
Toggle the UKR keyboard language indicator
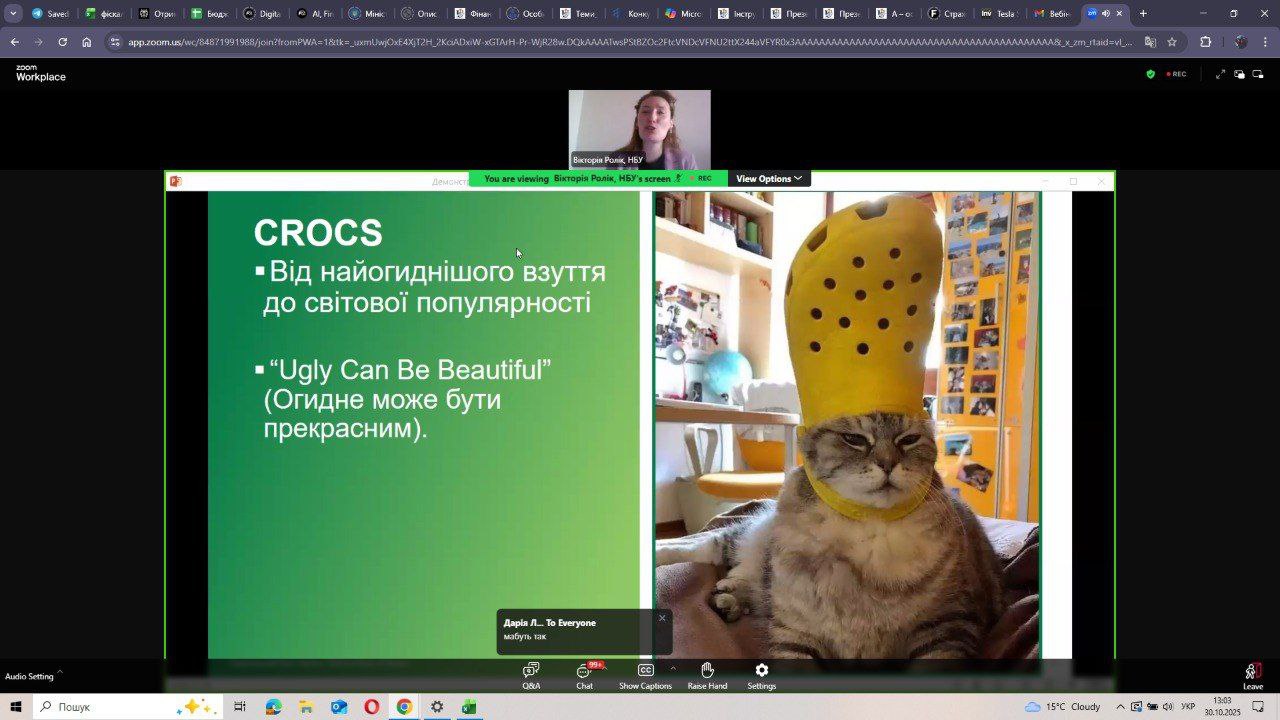tap(1188, 707)
